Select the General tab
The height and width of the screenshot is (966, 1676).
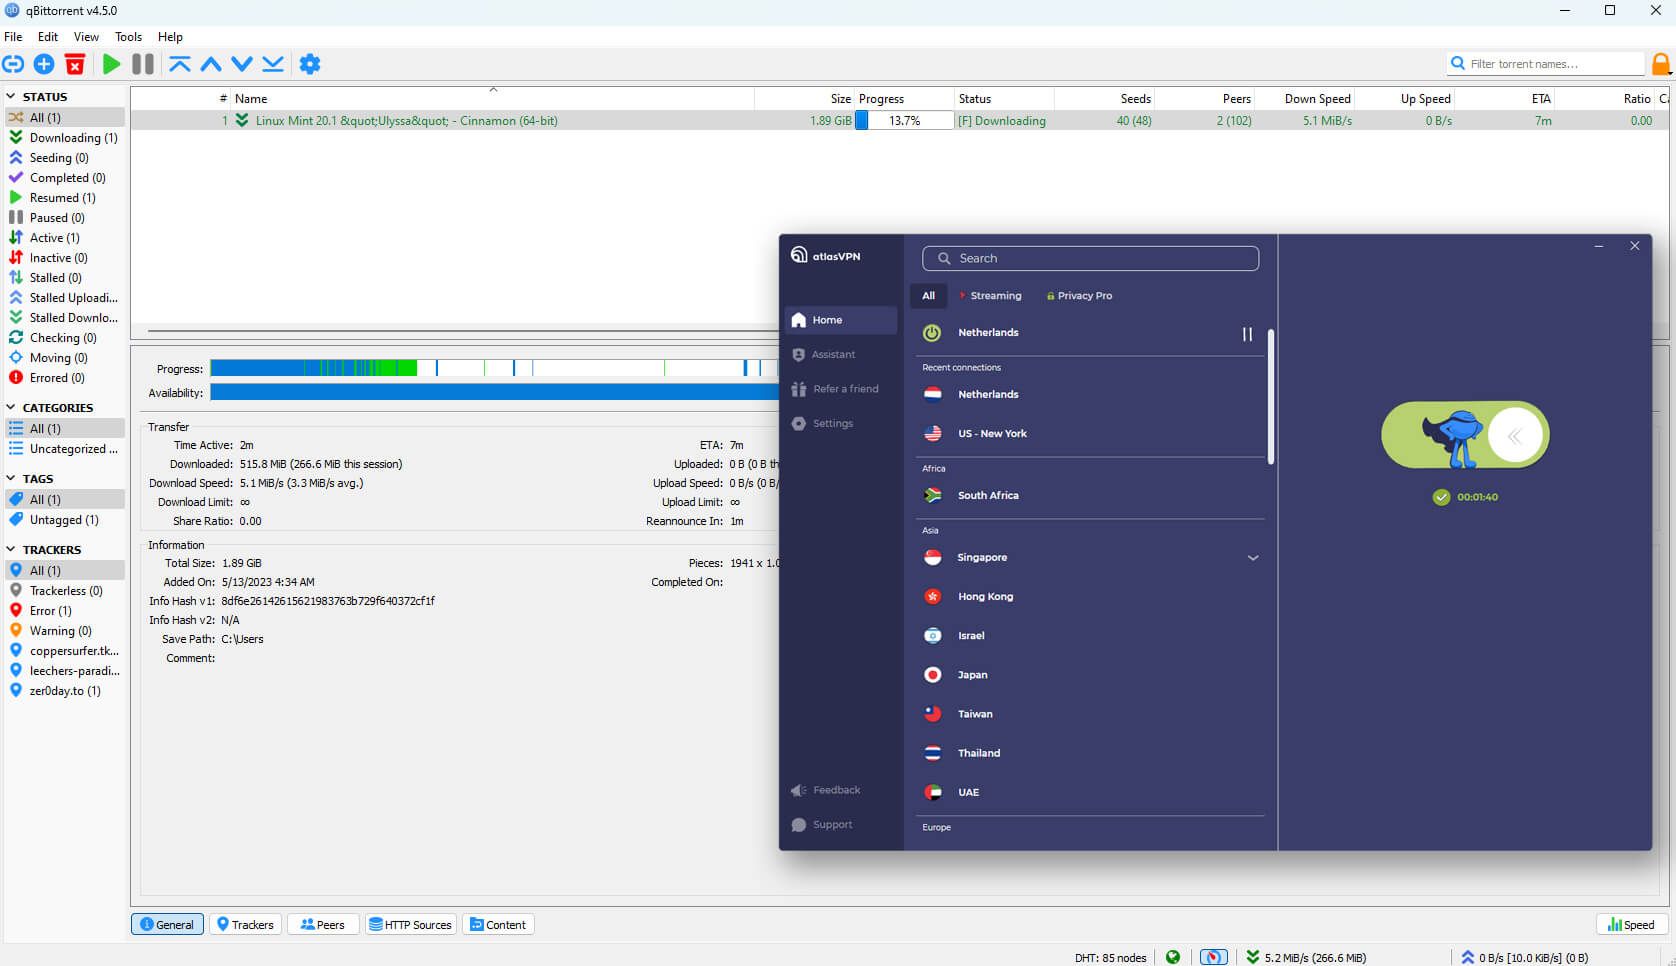tap(167, 925)
